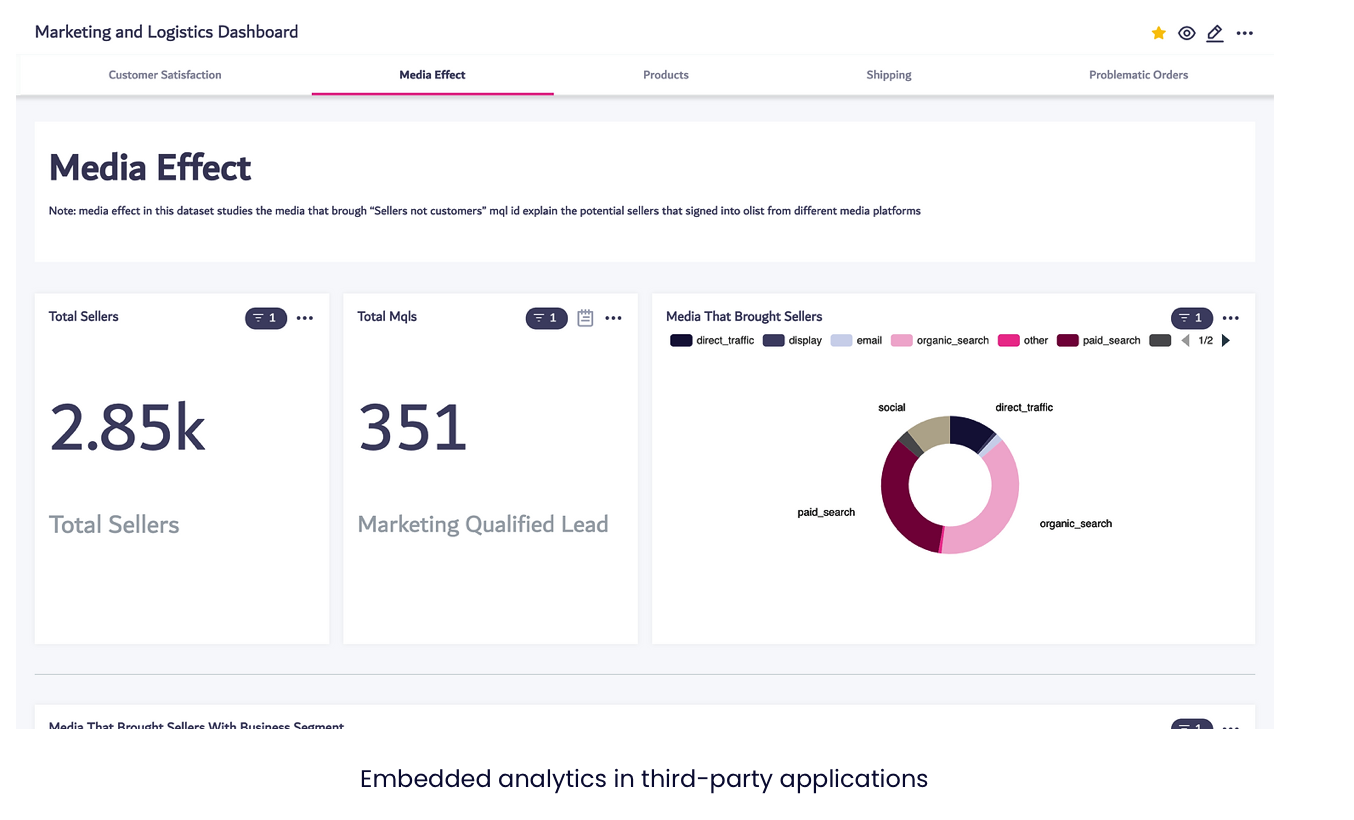Toggle dashboard view eye icon
Image resolution: width=1354 pixels, height=820 pixels.
click(1186, 33)
